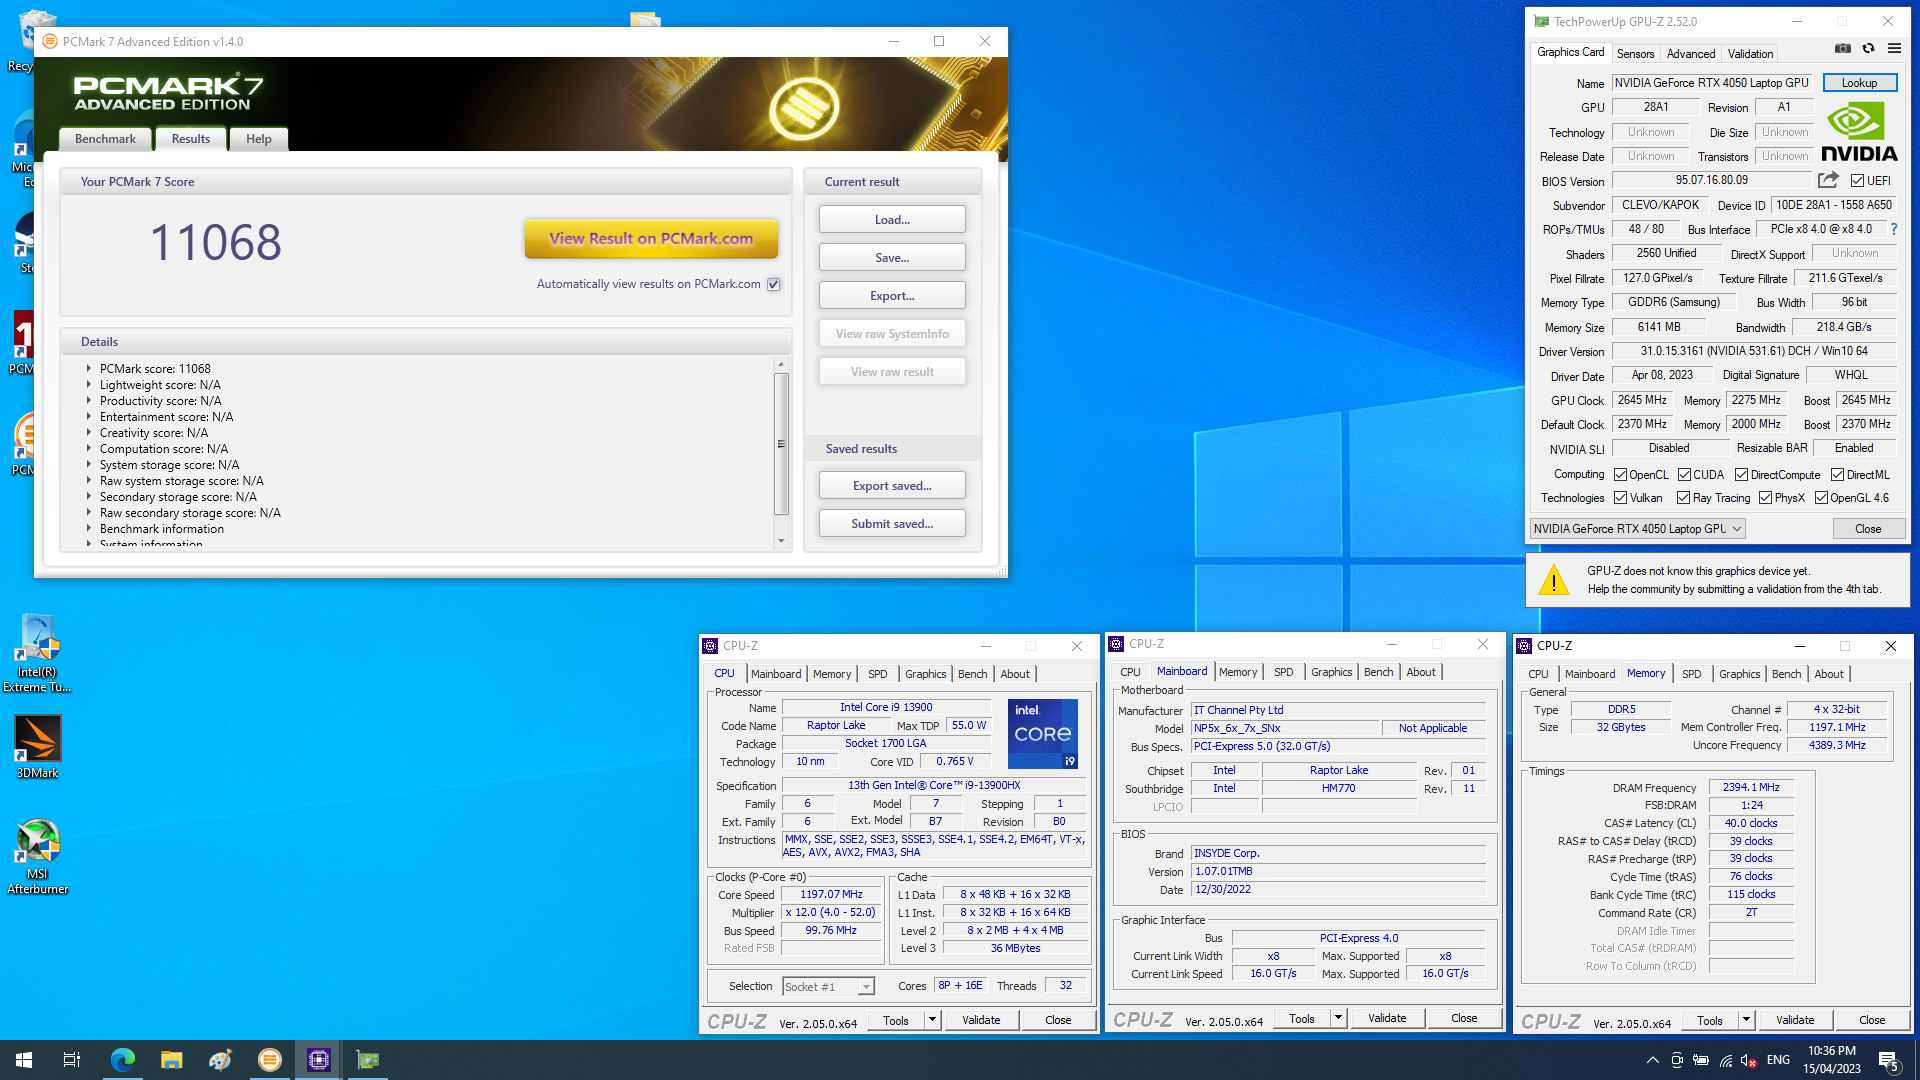Click the battery tray icon
1920x1080 pixels.
[x=1701, y=1060]
